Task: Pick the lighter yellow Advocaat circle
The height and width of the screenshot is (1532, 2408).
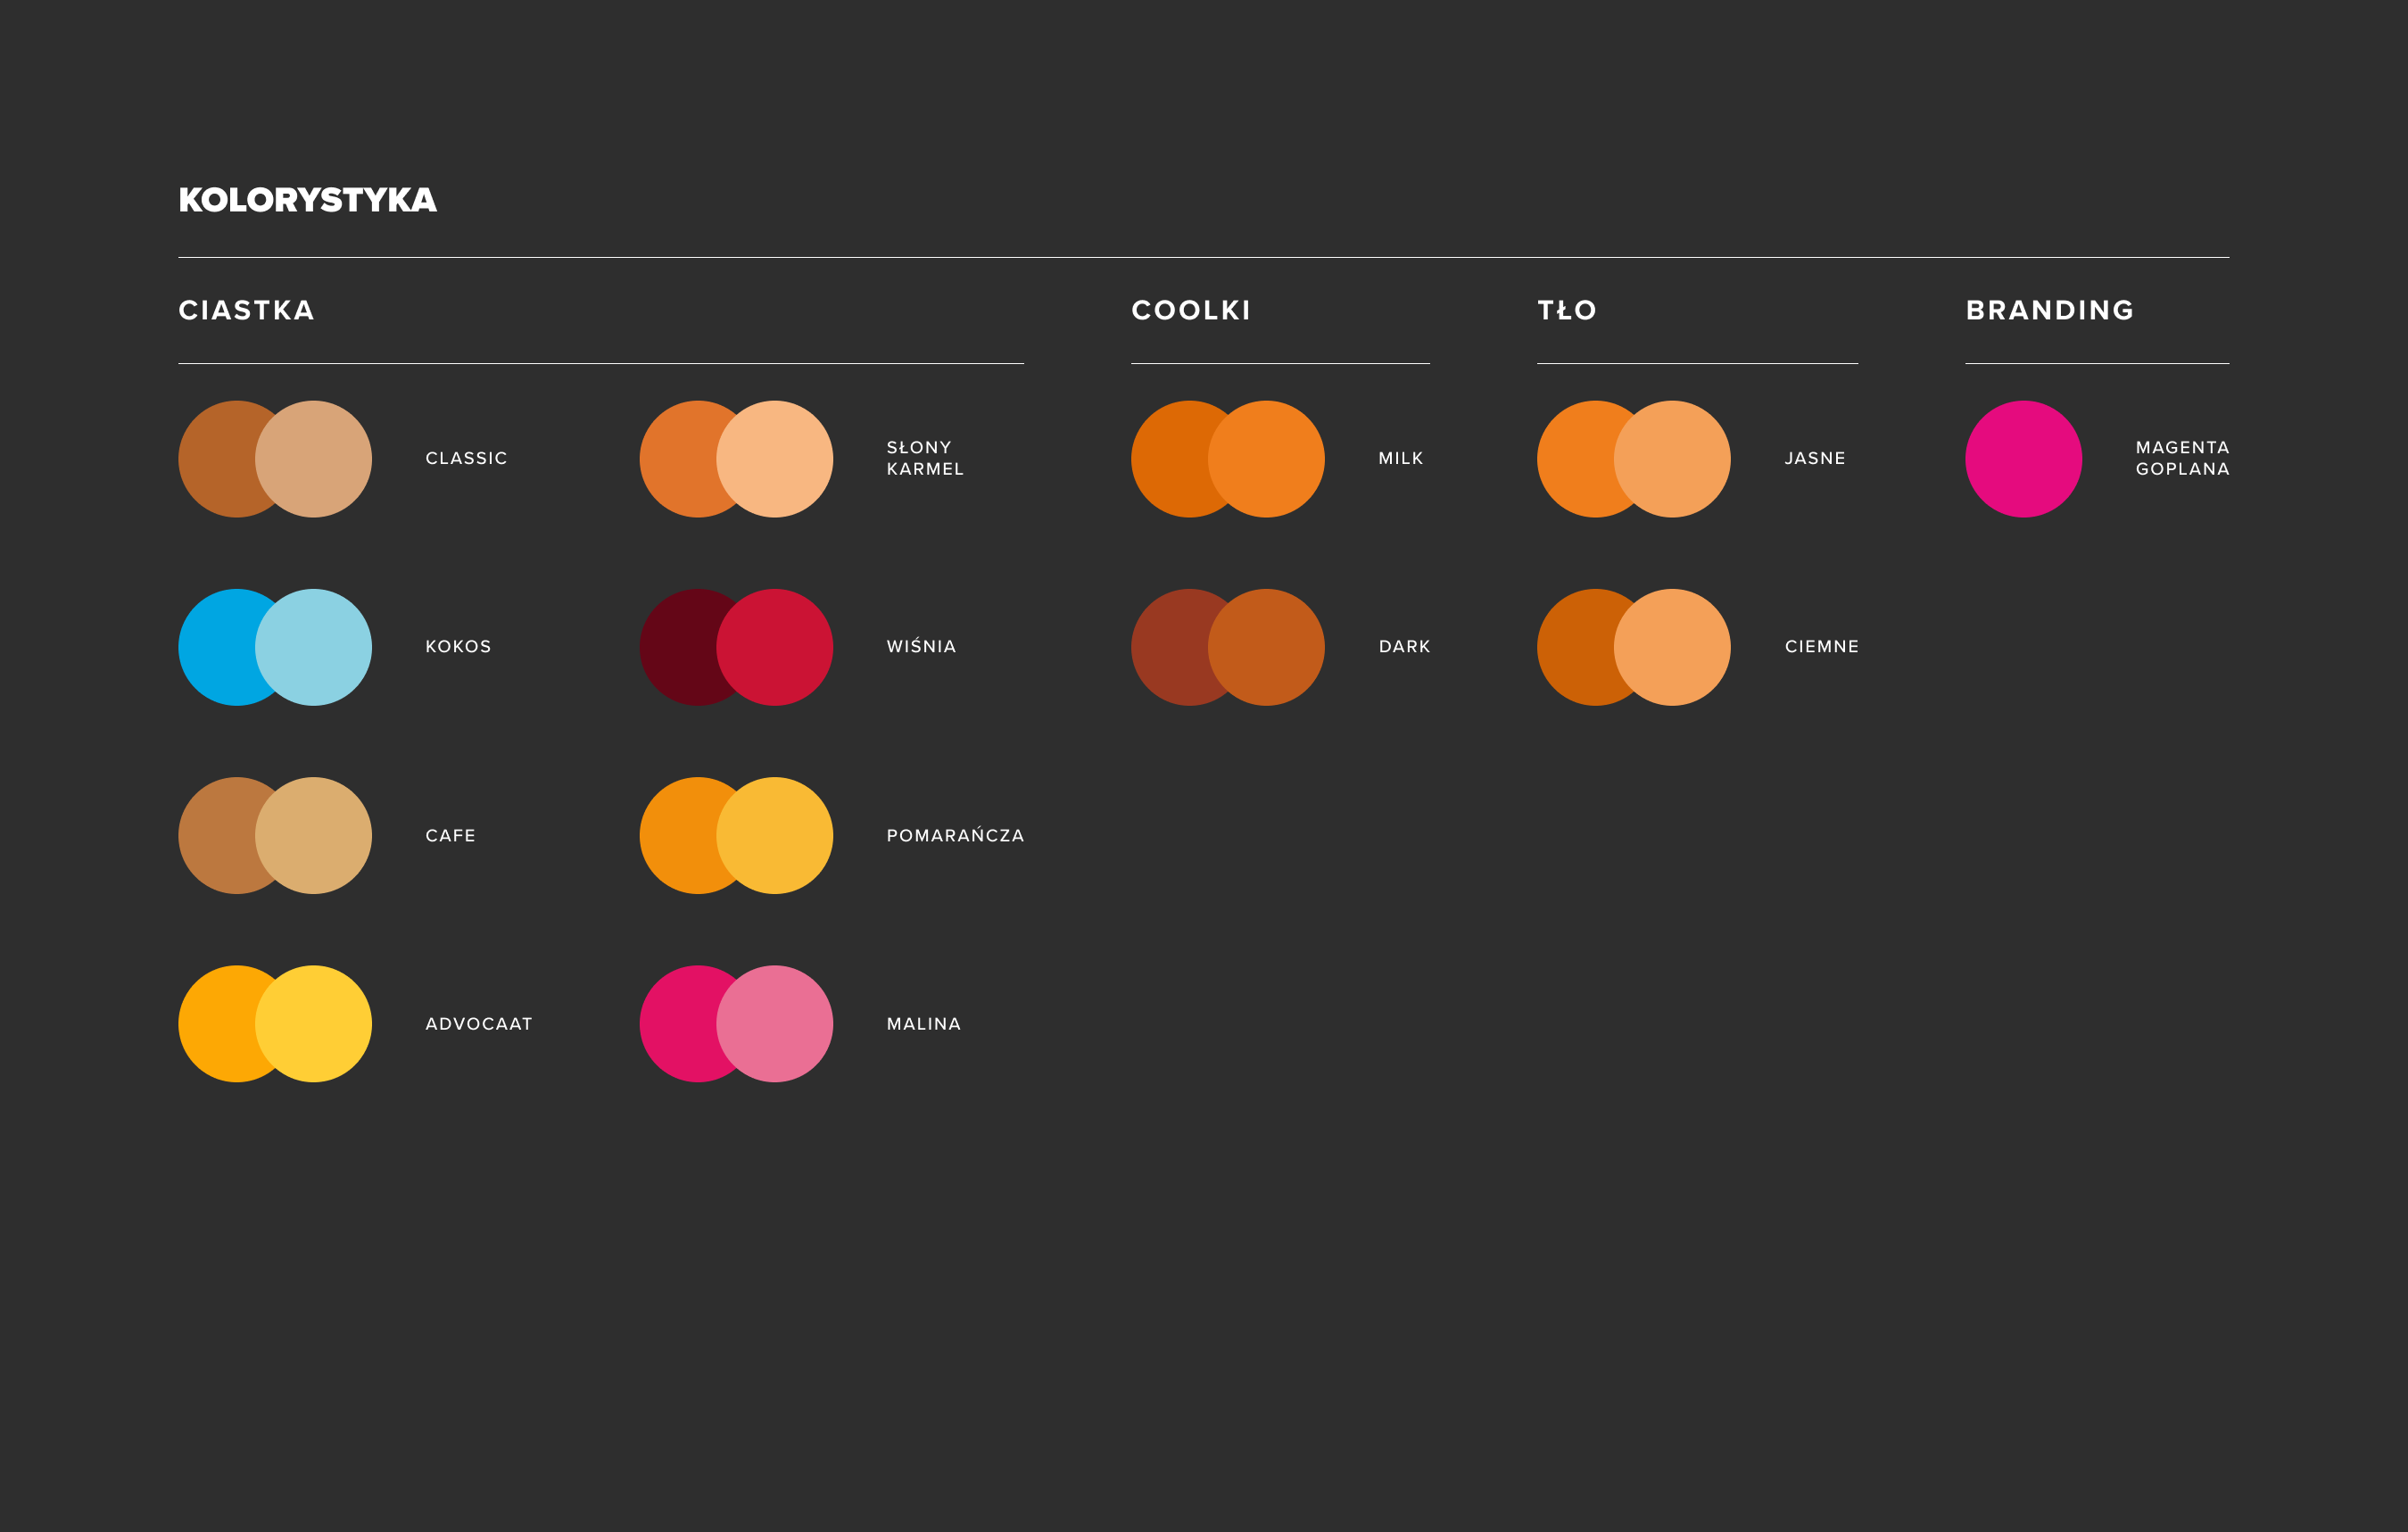Action: point(314,1024)
